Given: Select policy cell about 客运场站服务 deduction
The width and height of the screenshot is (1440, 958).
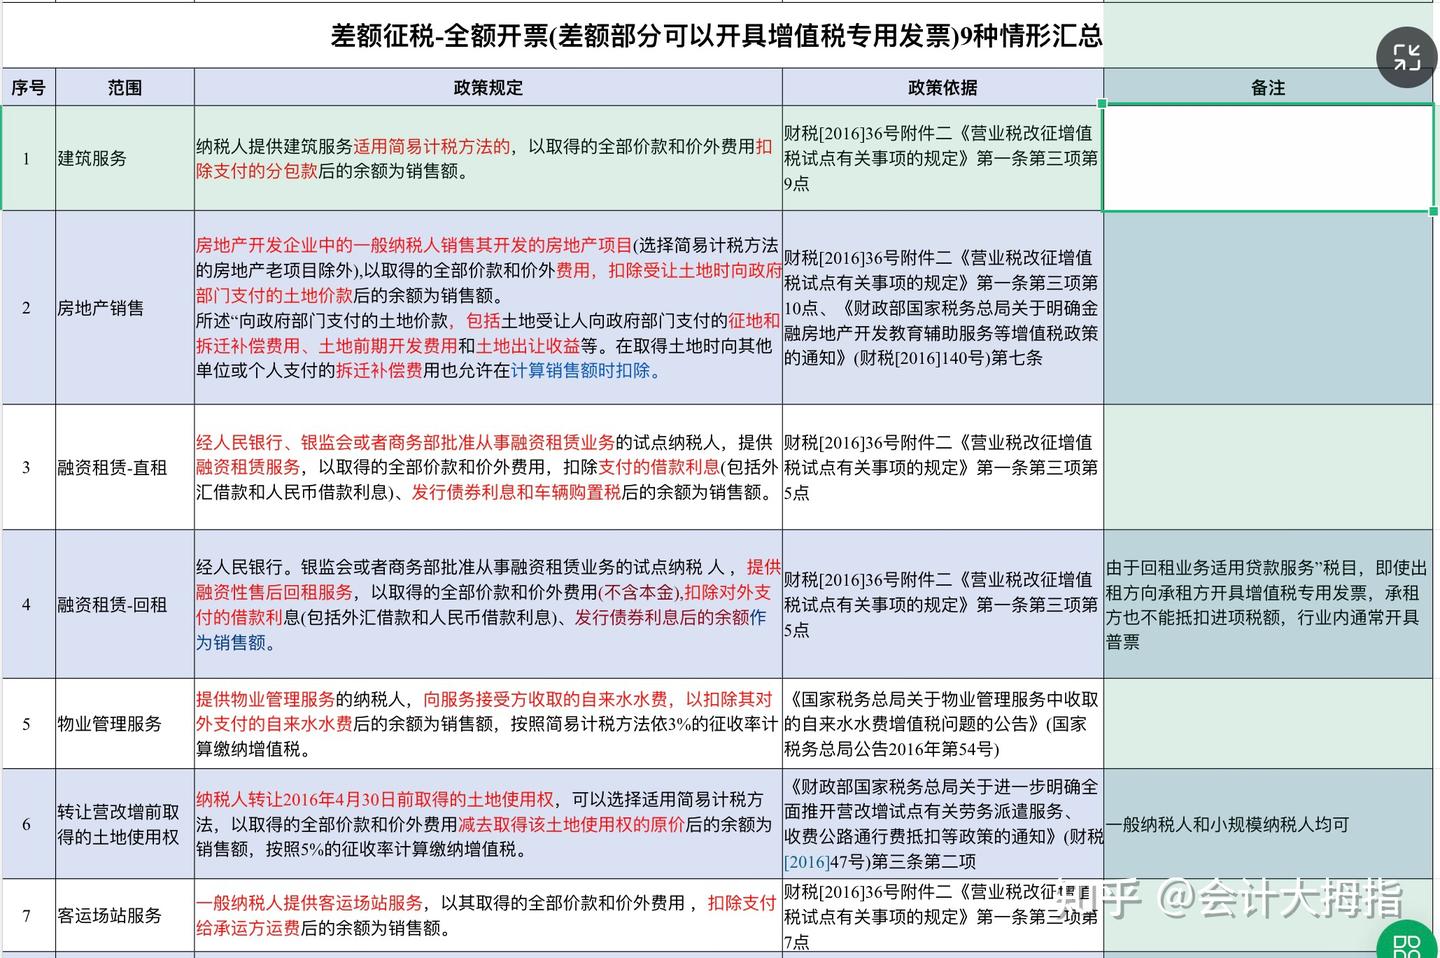Looking at the screenshot, I should [x=488, y=915].
